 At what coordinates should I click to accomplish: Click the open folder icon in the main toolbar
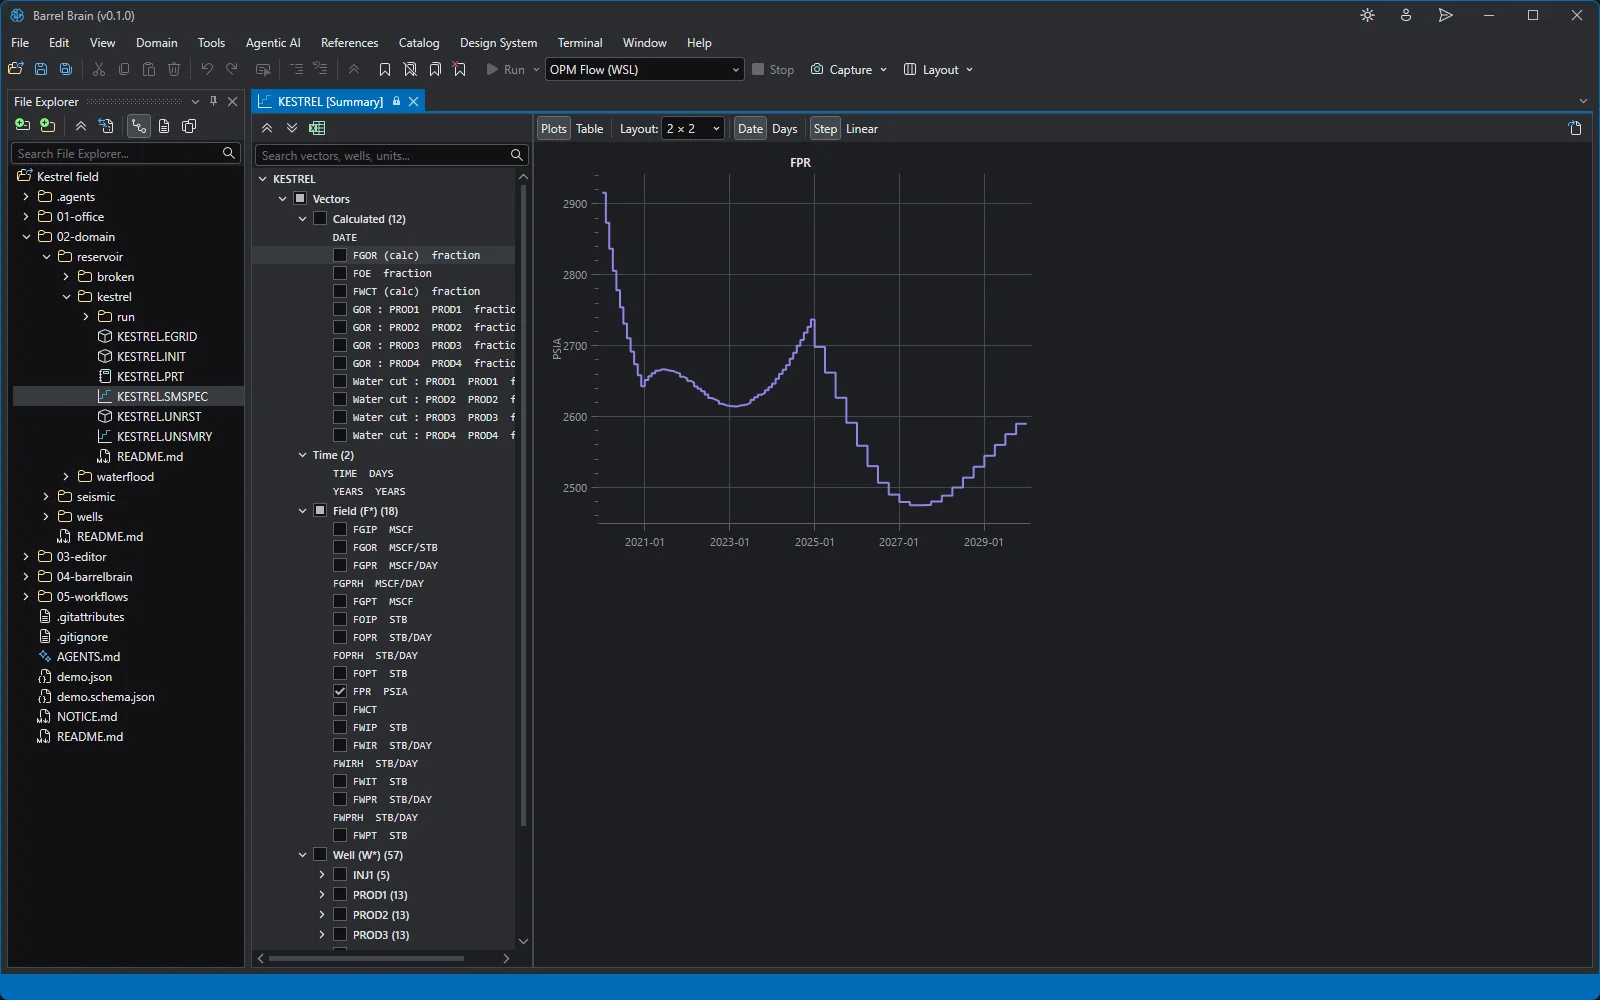15,69
